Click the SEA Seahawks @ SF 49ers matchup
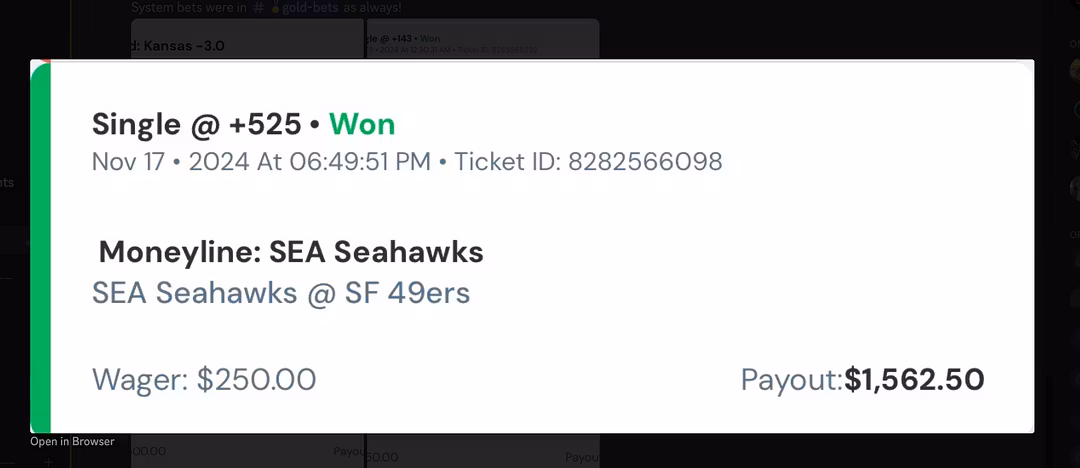The height and width of the screenshot is (468, 1080). point(281,293)
